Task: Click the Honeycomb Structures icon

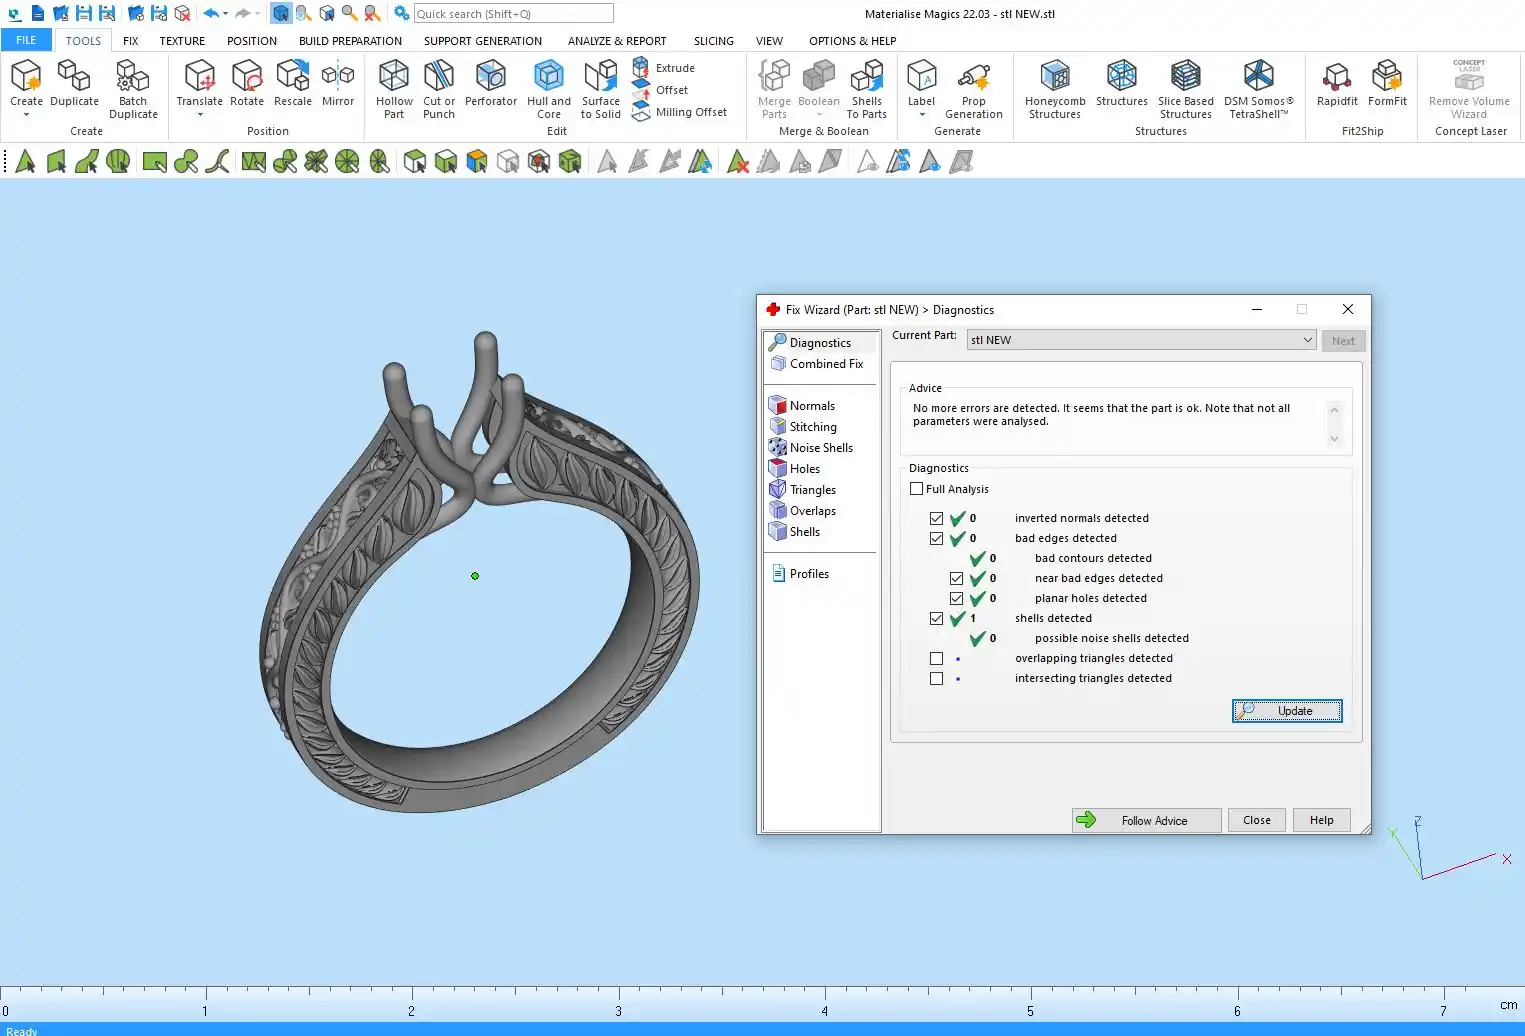Action: [x=1054, y=77]
